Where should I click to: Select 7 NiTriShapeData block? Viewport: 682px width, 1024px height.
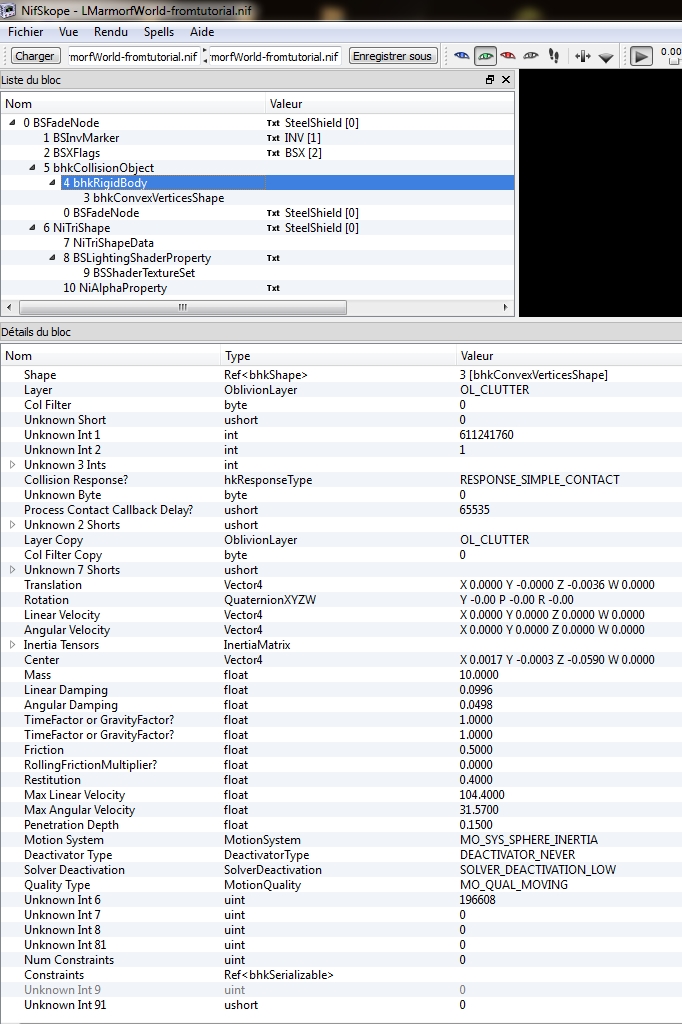tap(108, 243)
